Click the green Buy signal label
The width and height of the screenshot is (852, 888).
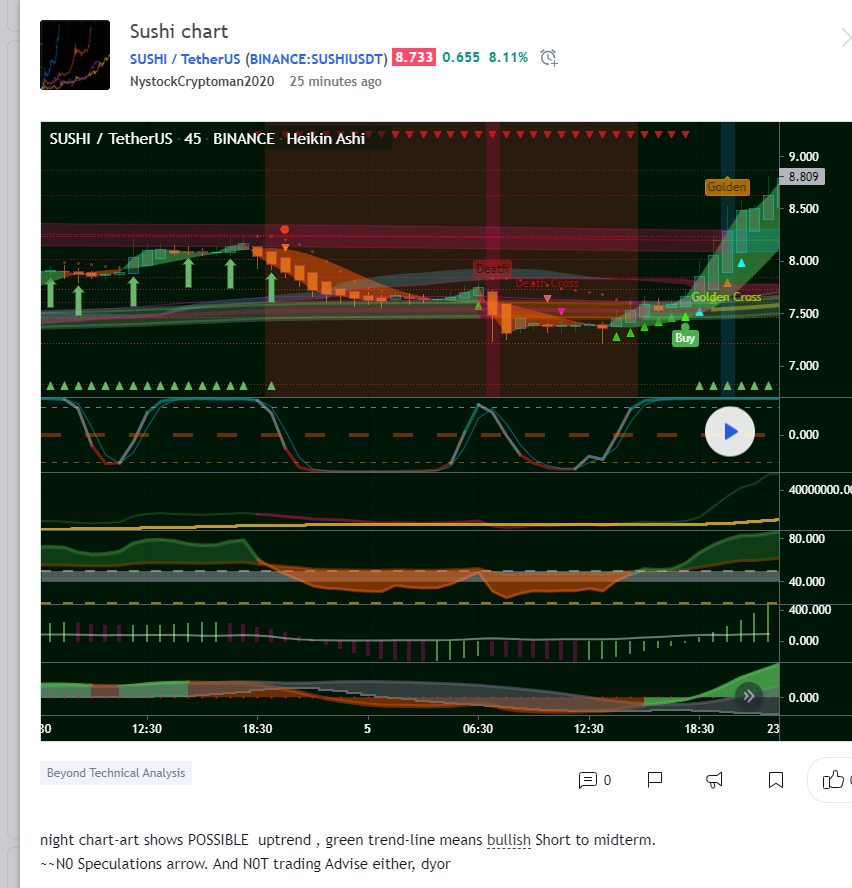(685, 338)
